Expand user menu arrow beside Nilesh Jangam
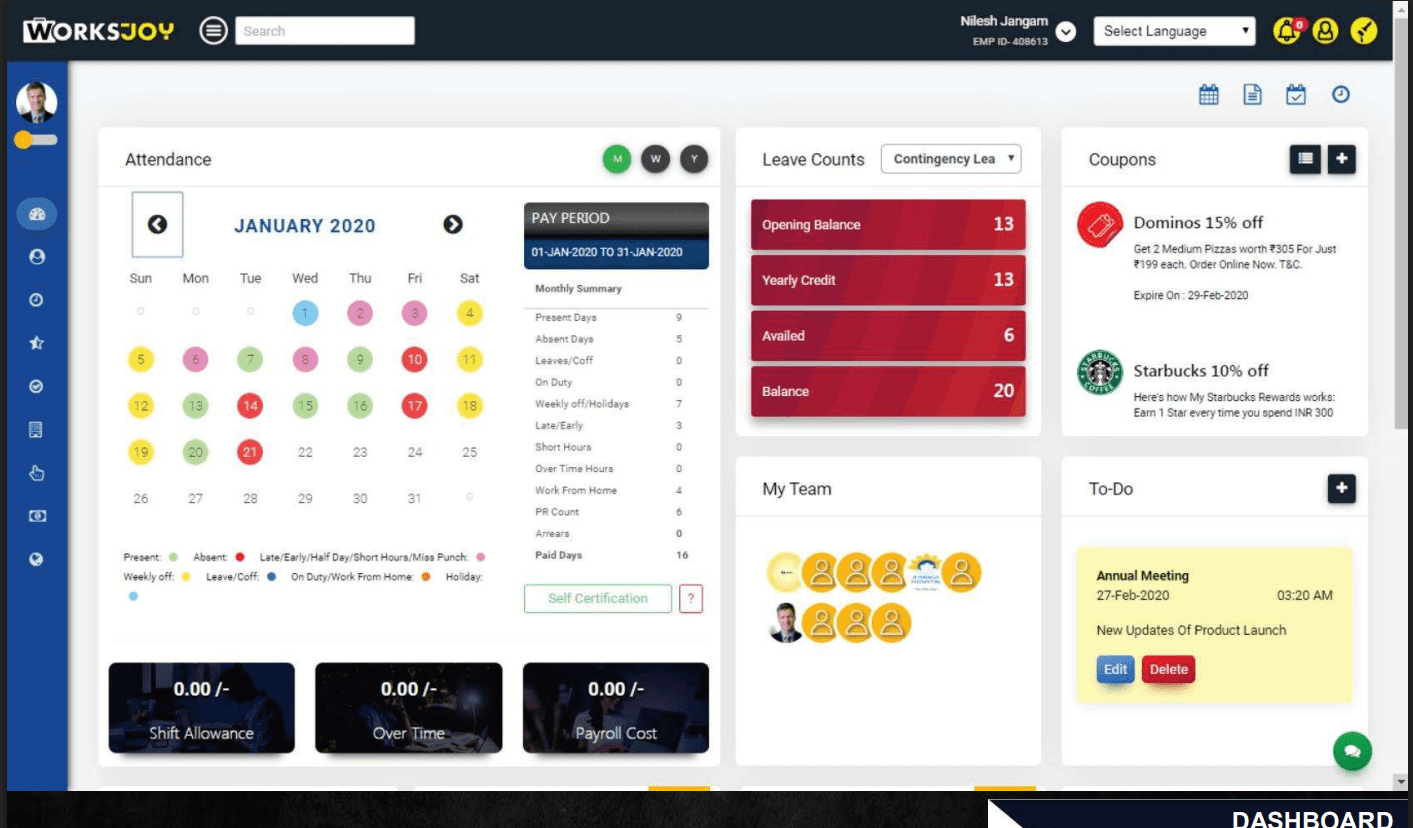The image size is (1413, 828). tap(1066, 32)
